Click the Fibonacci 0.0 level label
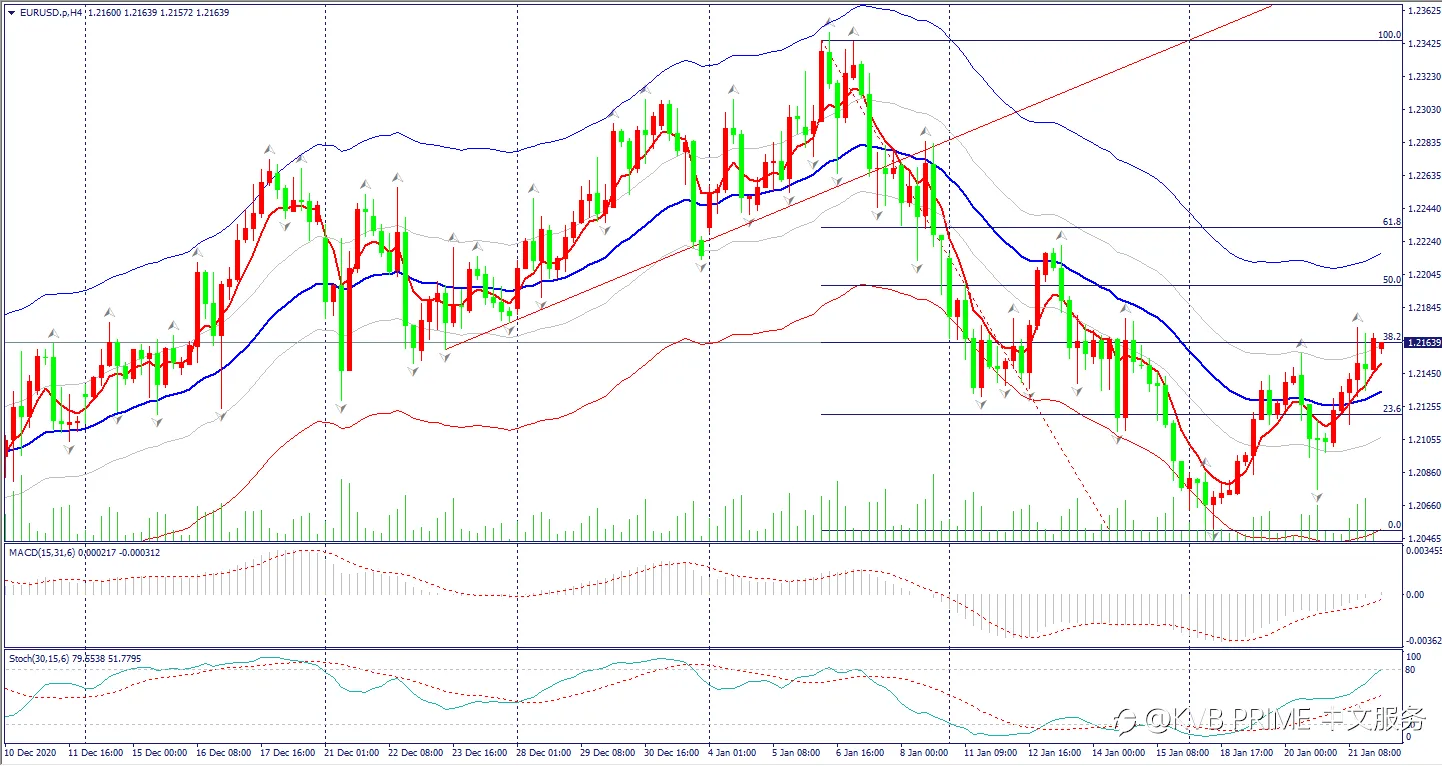The width and height of the screenshot is (1442, 766). coord(1395,524)
